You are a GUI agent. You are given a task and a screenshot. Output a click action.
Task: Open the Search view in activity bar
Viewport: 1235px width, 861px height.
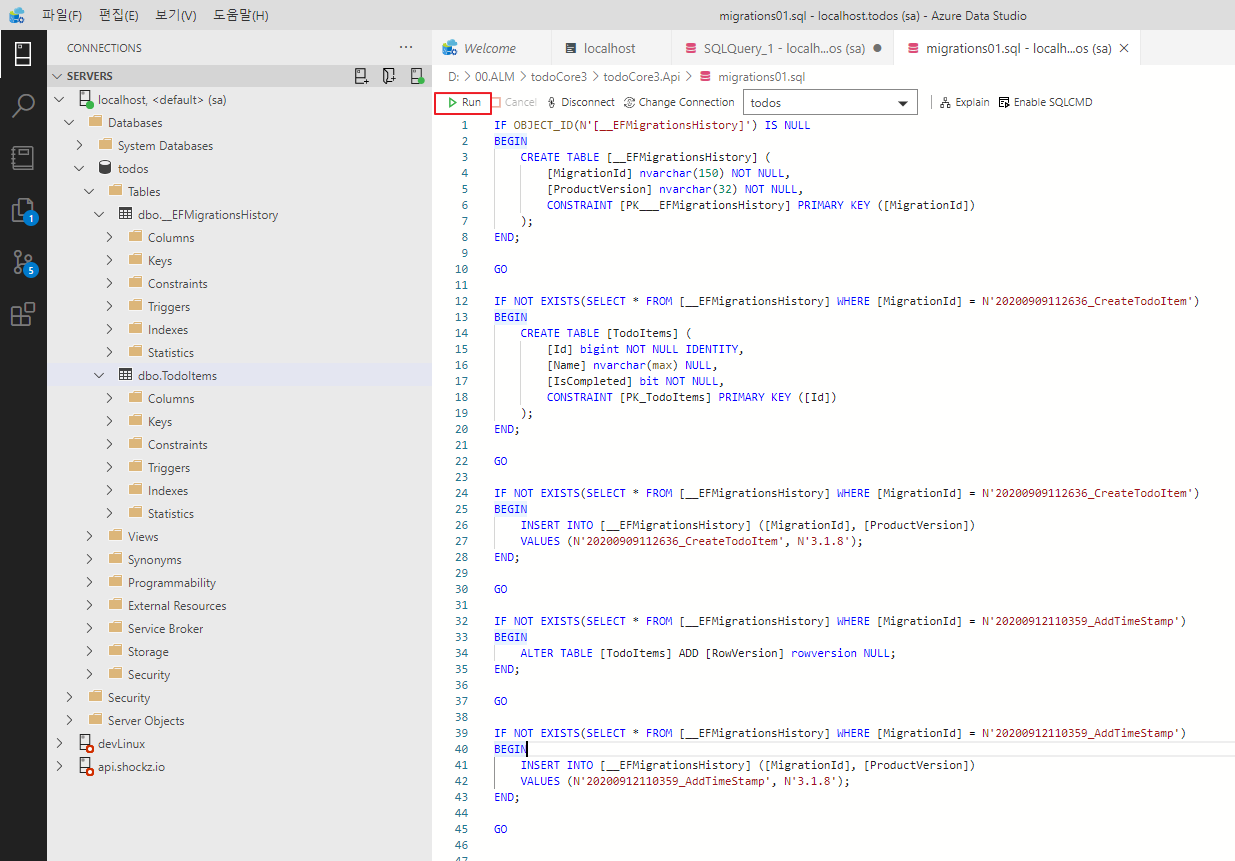[x=23, y=105]
